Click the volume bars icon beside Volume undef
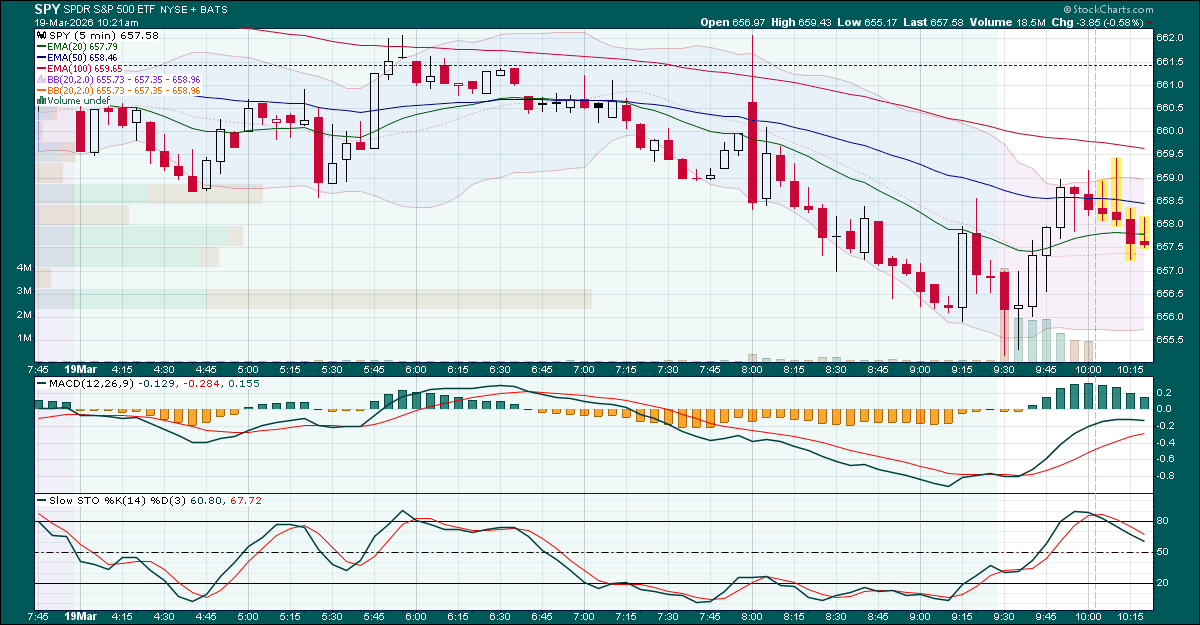The image size is (1200, 625). pos(41,100)
